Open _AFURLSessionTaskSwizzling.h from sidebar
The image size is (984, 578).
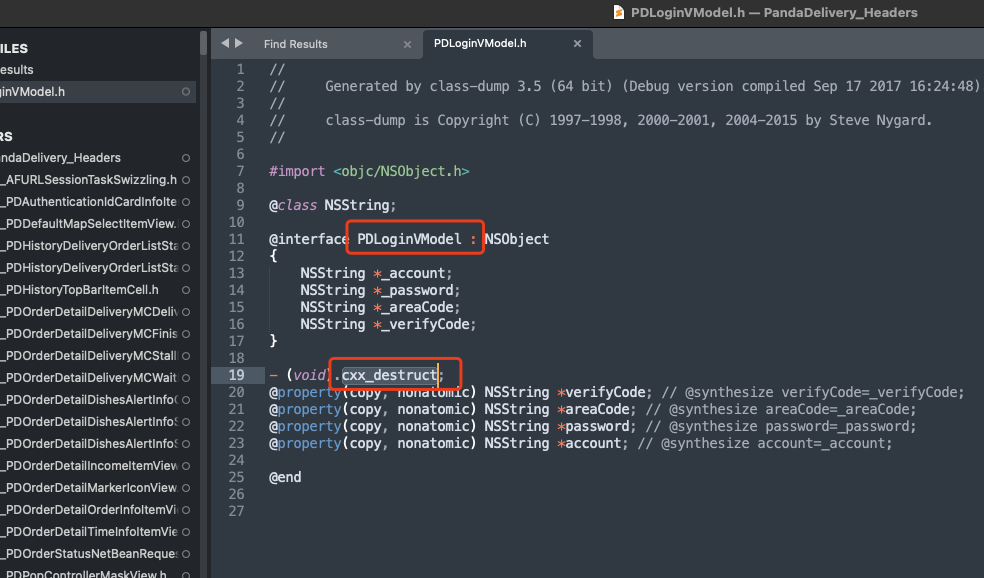click(x=90, y=180)
